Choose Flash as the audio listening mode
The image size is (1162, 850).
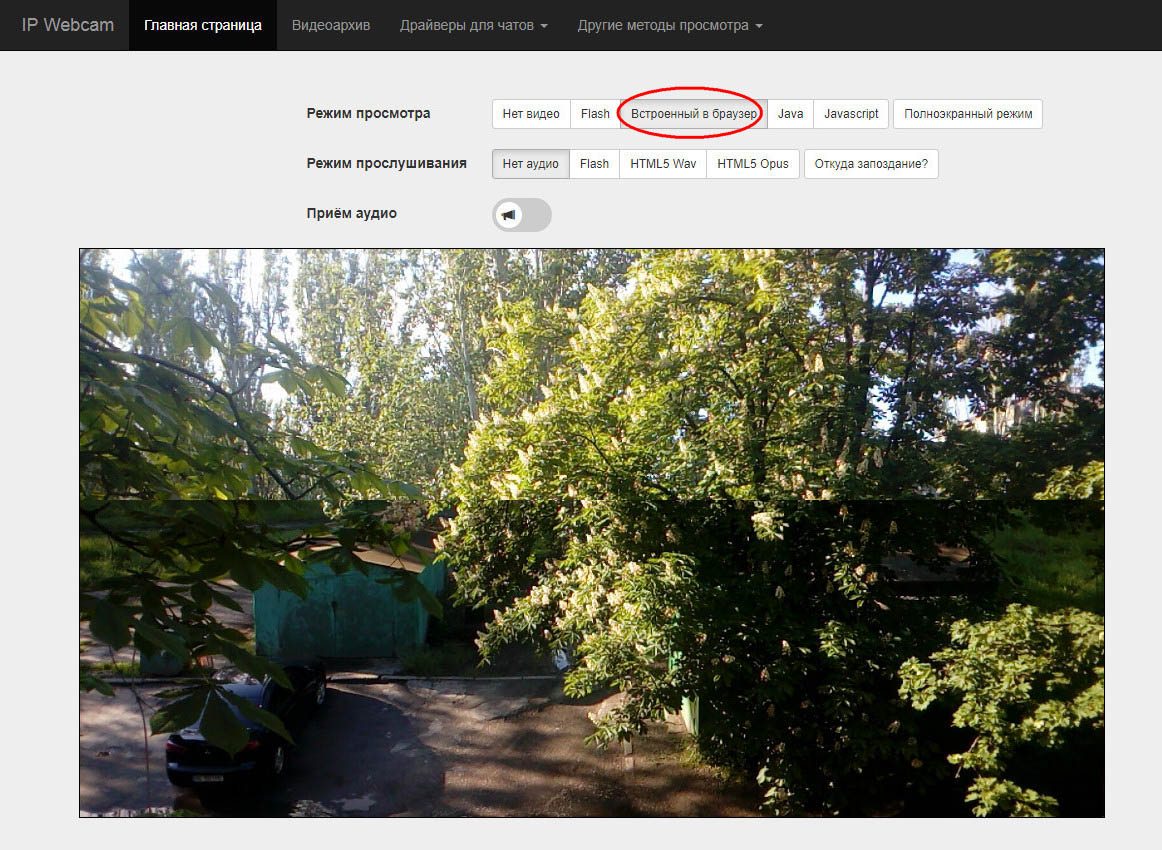594,164
